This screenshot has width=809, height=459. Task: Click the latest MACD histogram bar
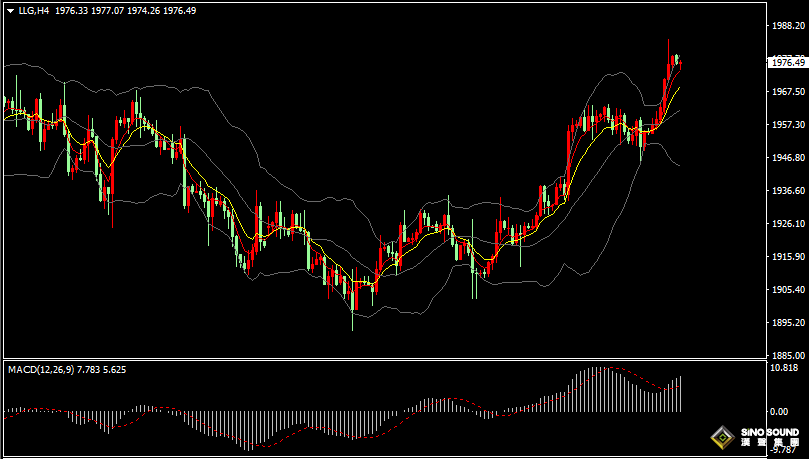click(680, 395)
